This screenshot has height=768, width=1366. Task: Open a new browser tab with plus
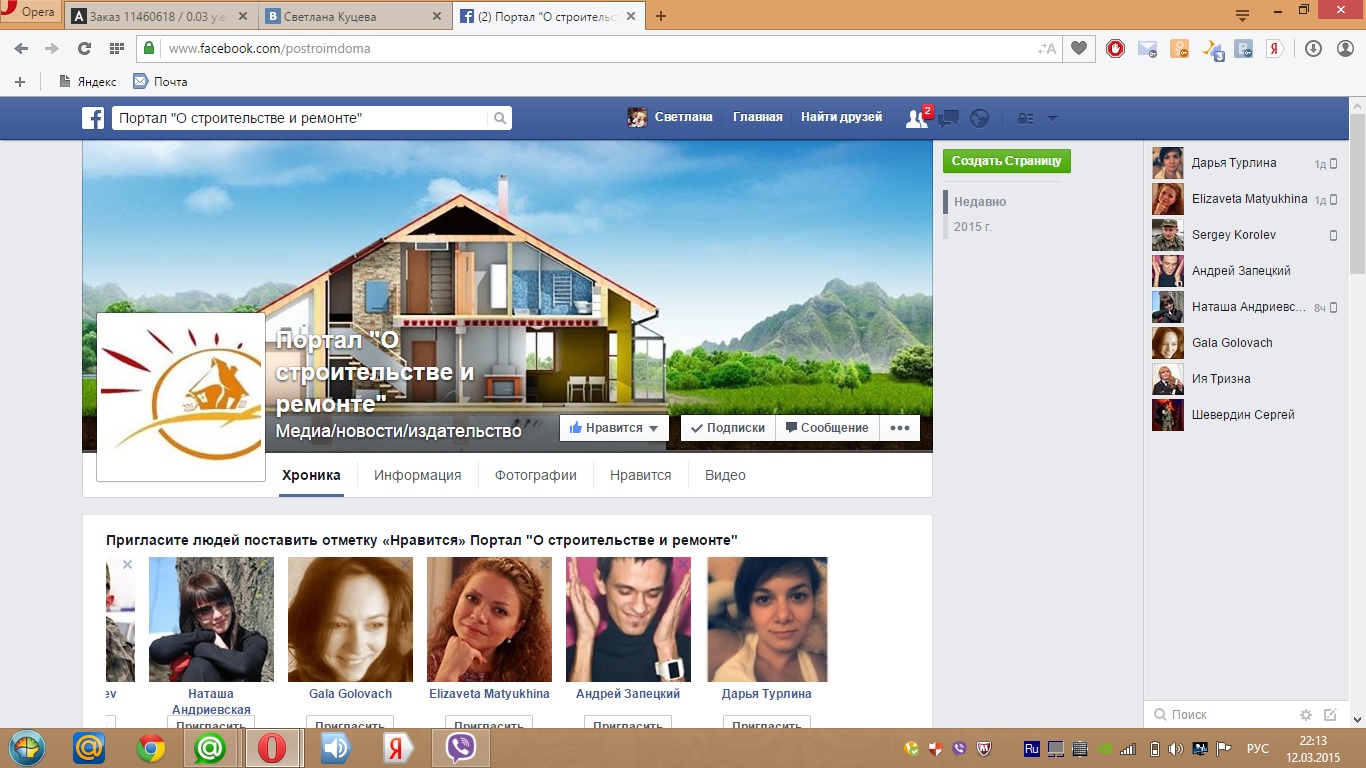click(x=661, y=16)
